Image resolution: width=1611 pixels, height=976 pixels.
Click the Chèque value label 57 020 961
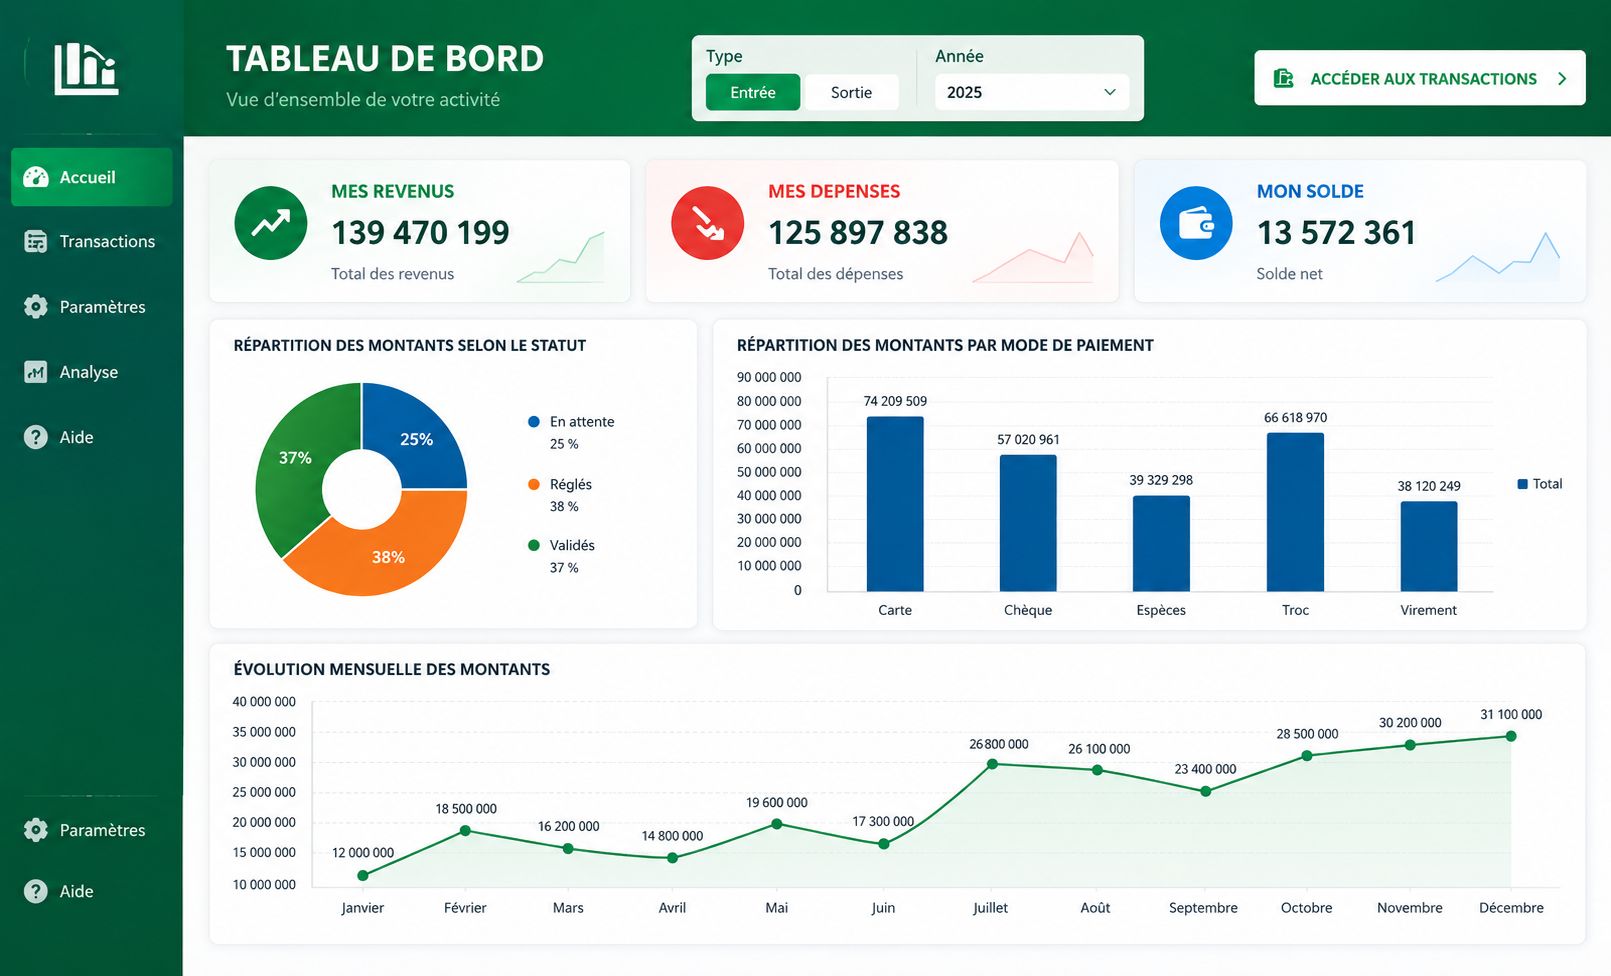tap(1028, 439)
